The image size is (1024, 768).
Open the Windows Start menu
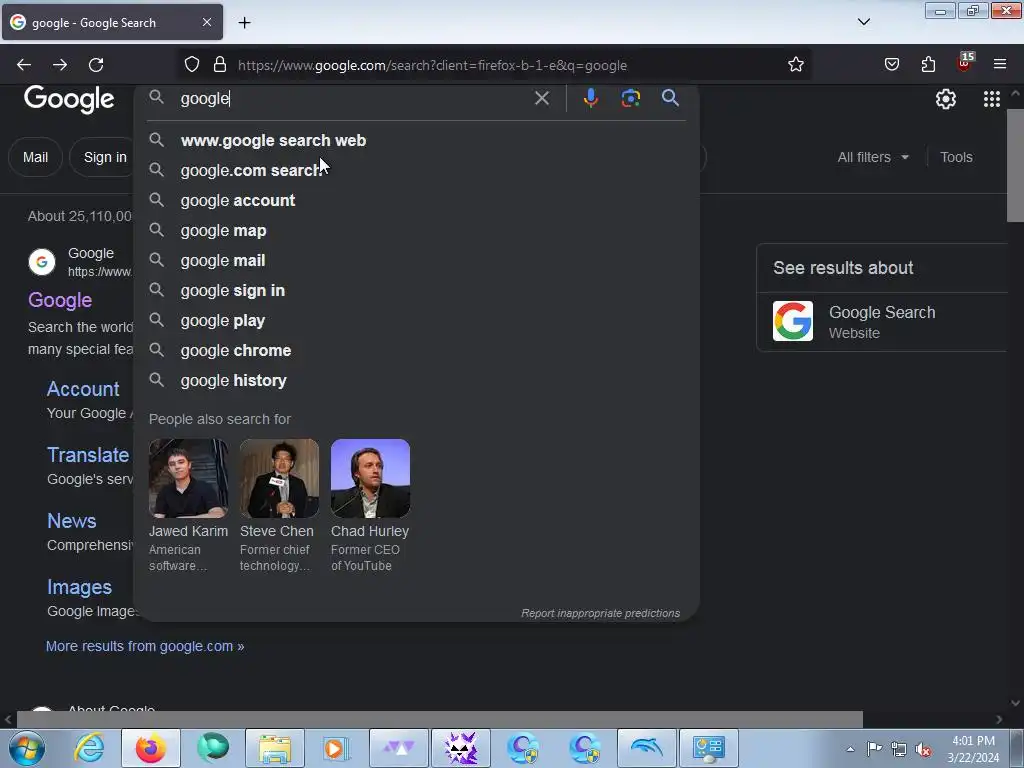click(x=27, y=748)
